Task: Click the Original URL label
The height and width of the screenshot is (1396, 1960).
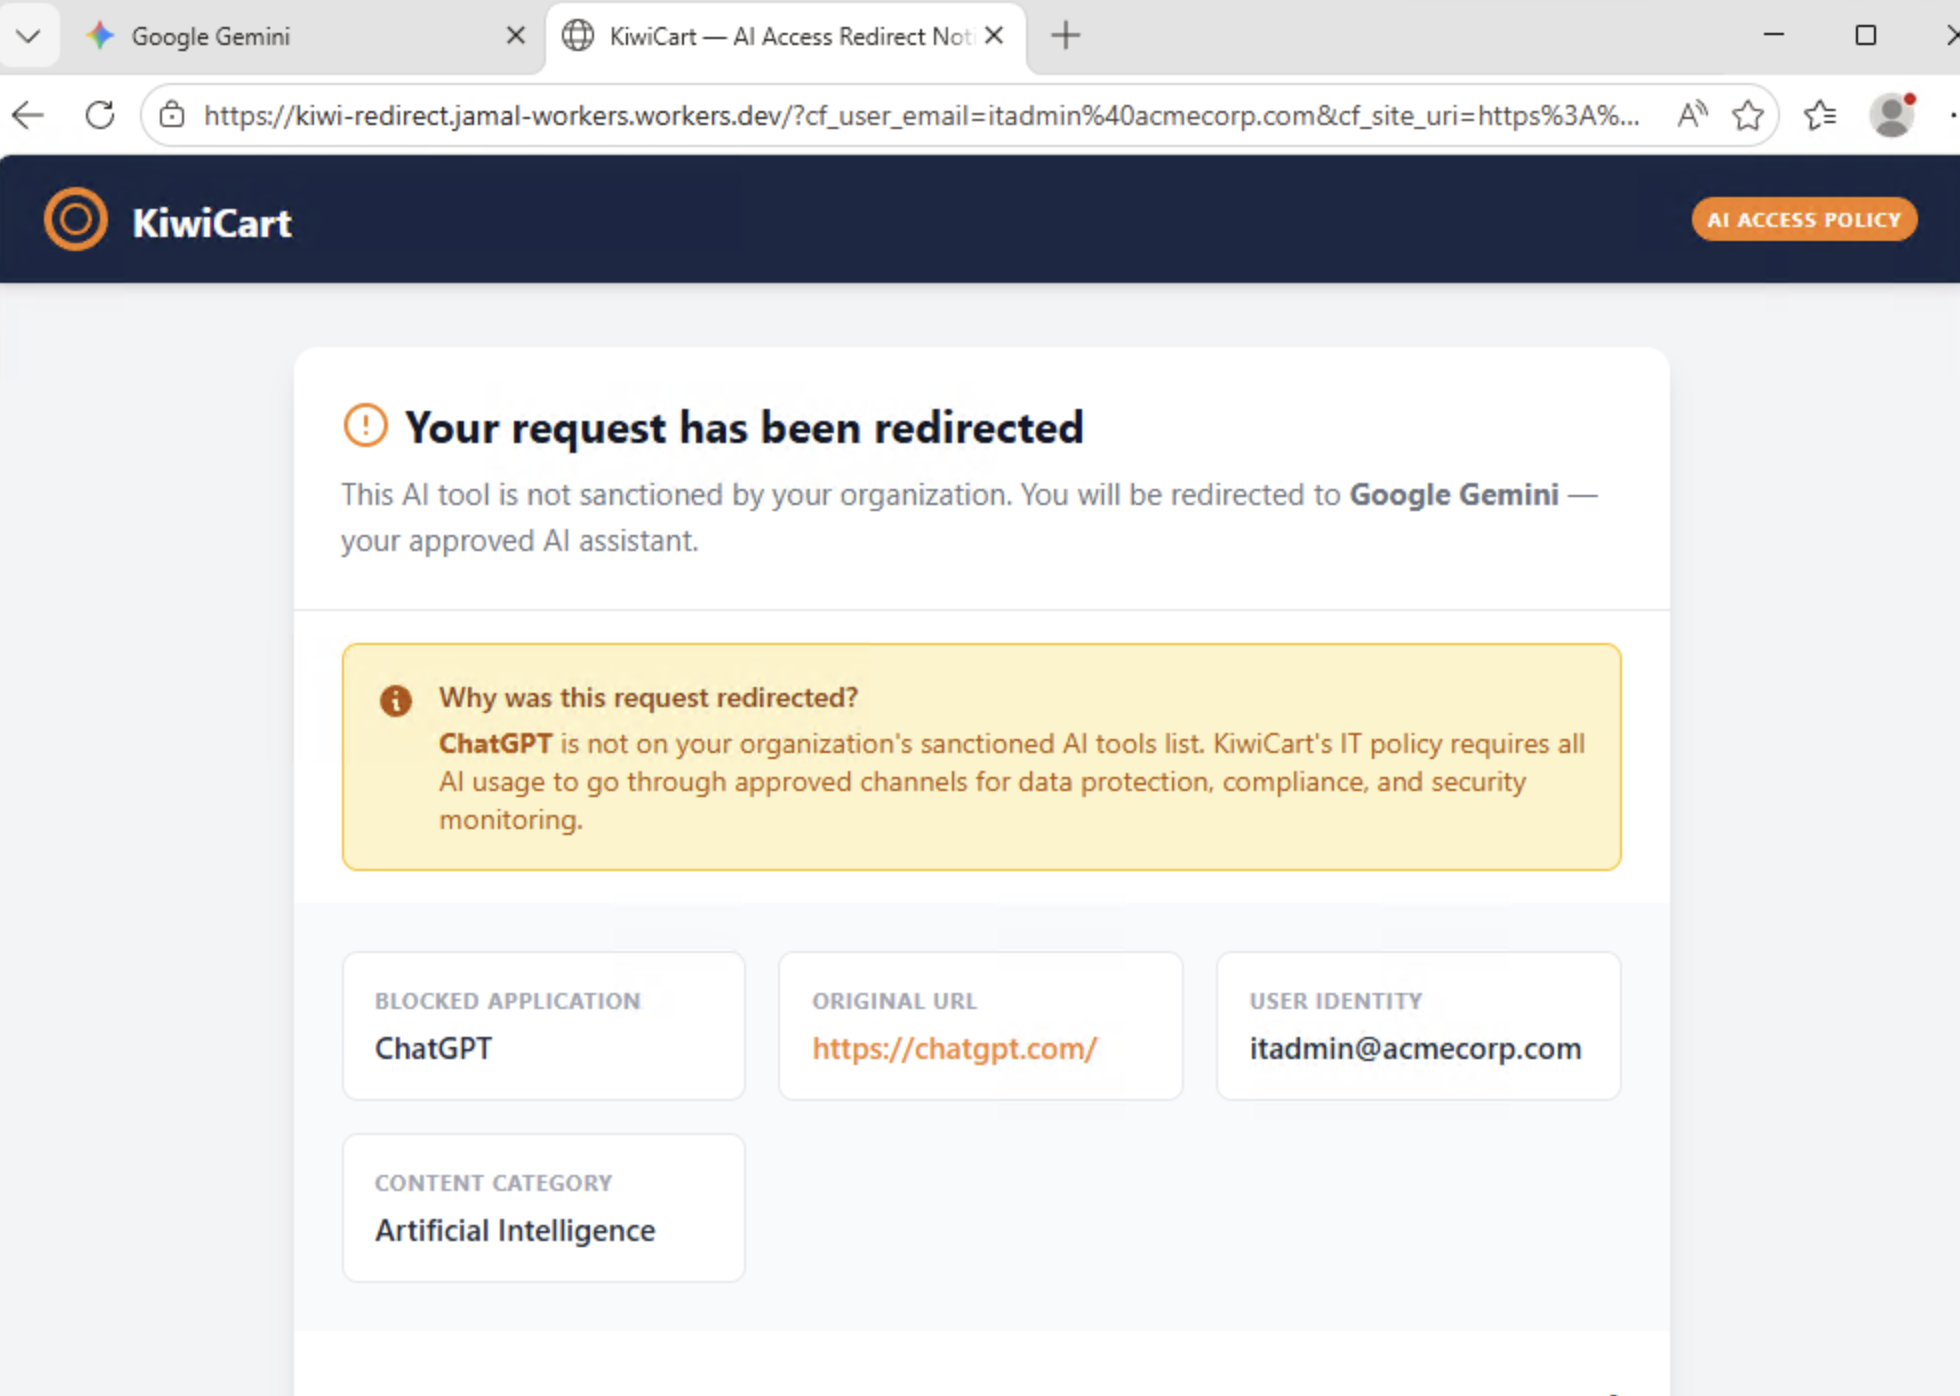Action: pos(895,1001)
